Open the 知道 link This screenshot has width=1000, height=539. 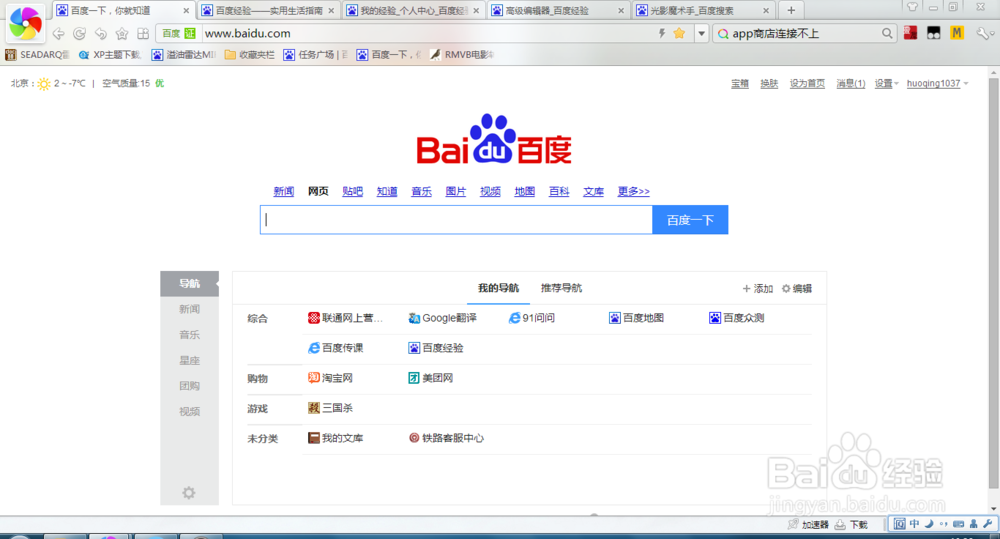coord(387,191)
